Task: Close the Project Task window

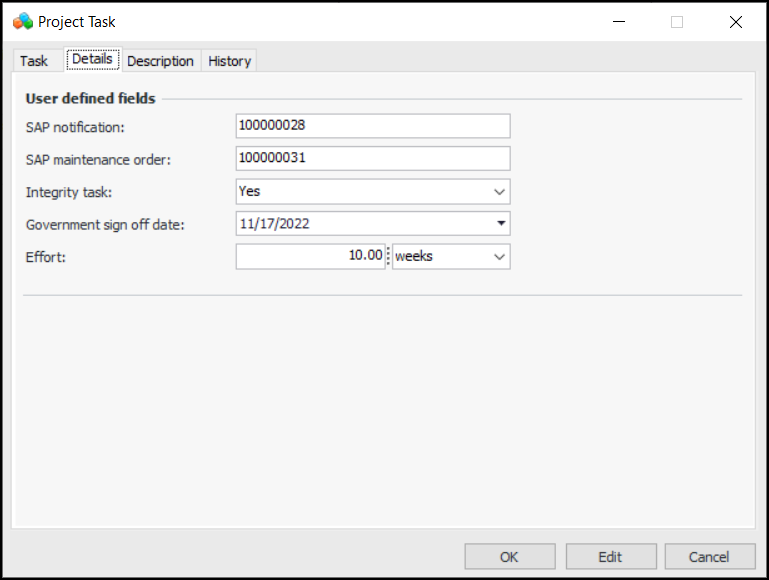Action: (x=736, y=22)
